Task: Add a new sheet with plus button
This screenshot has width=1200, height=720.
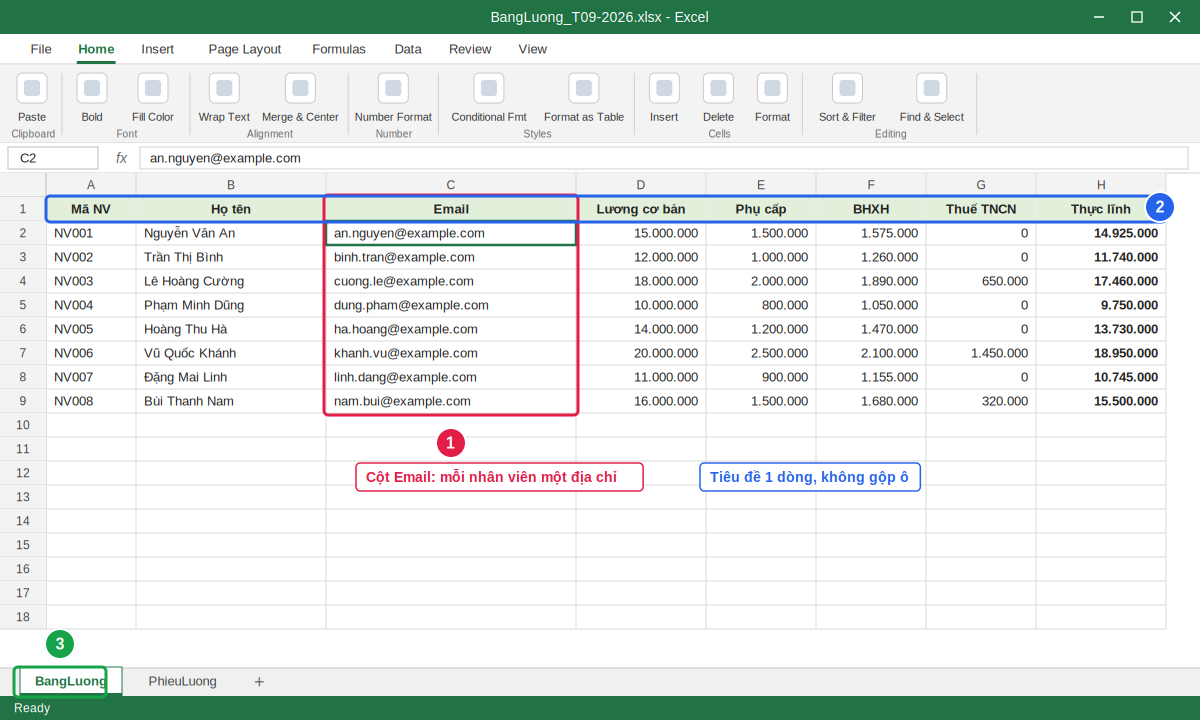Action: point(259,681)
